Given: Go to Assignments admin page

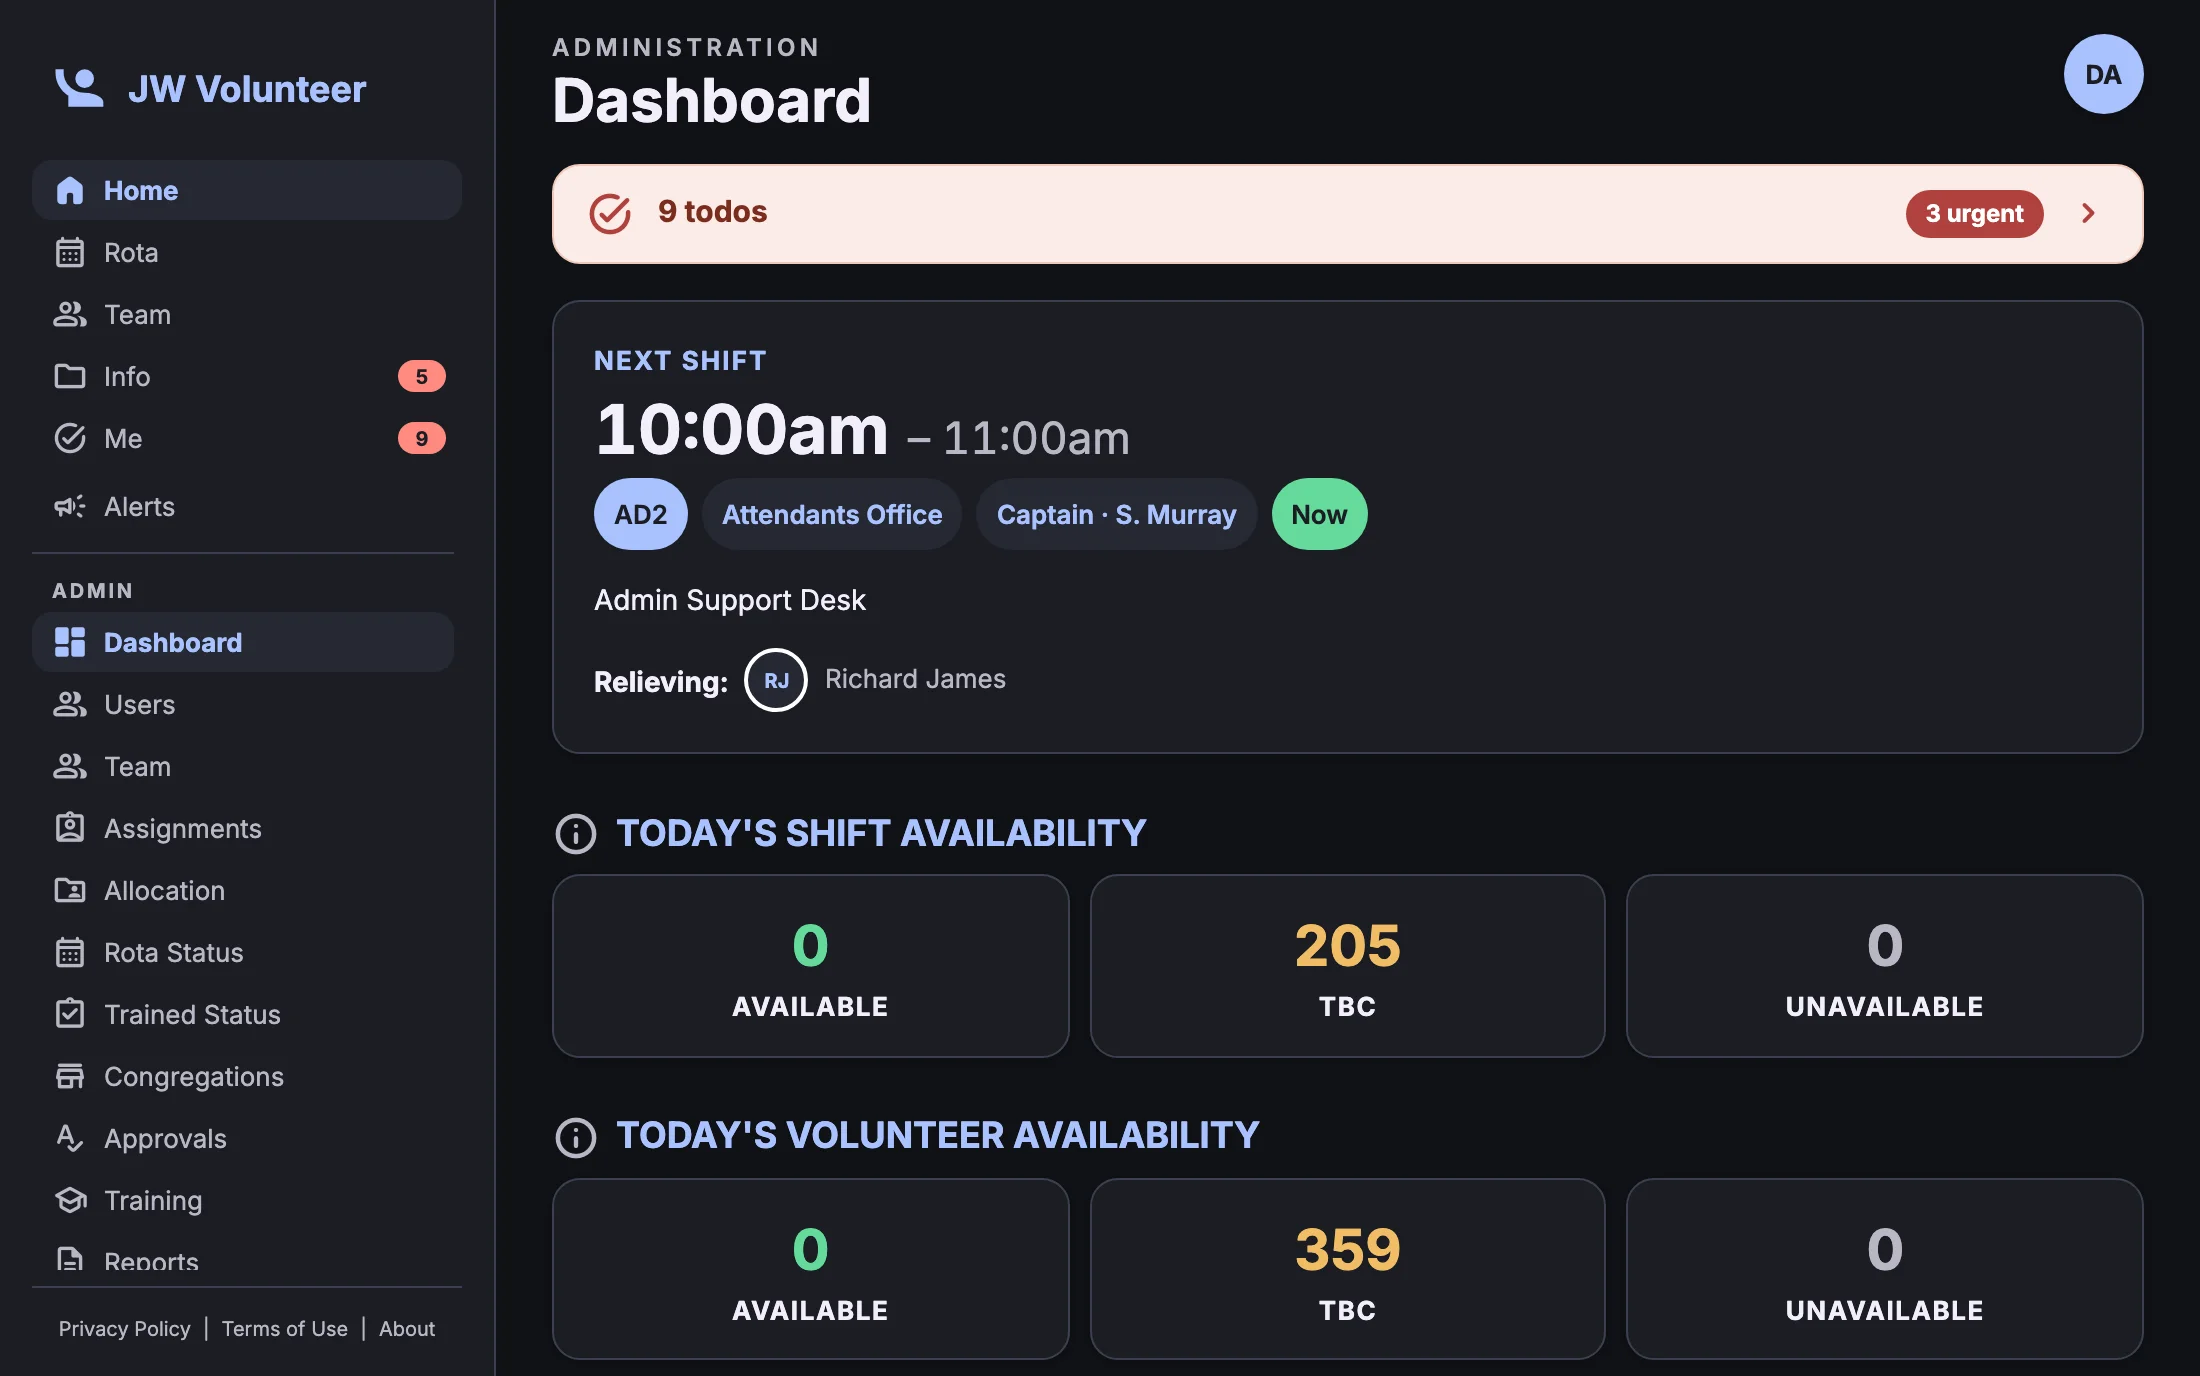Looking at the screenshot, I should click(x=243, y=828).
